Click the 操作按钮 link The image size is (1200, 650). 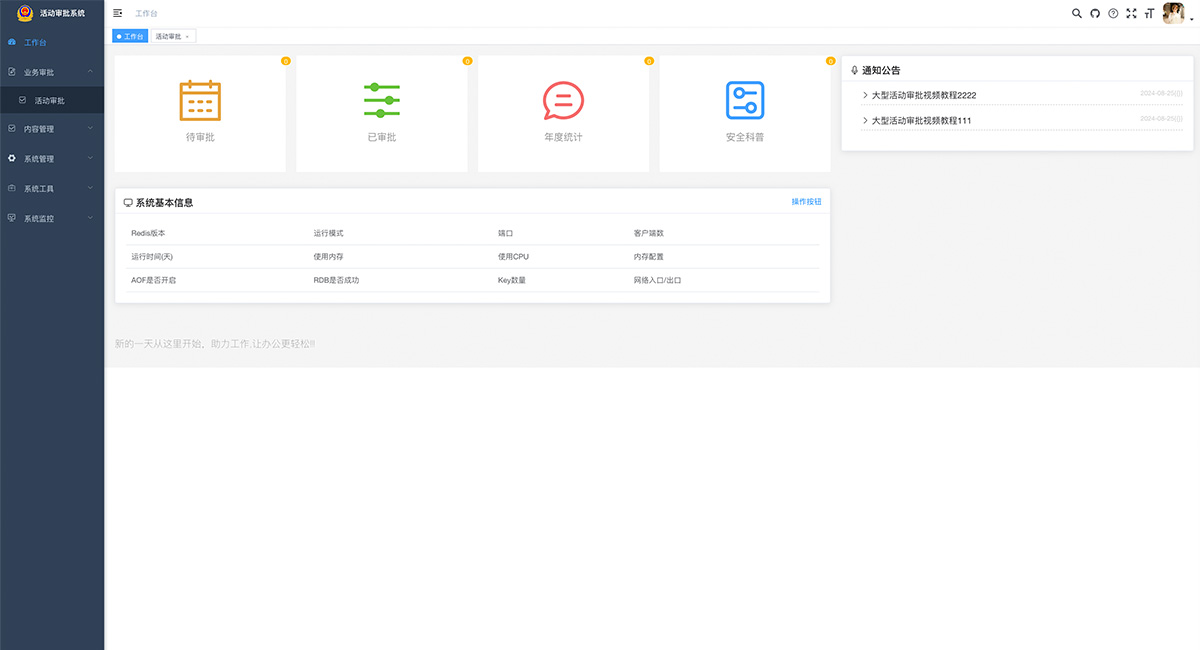(806, 202)
